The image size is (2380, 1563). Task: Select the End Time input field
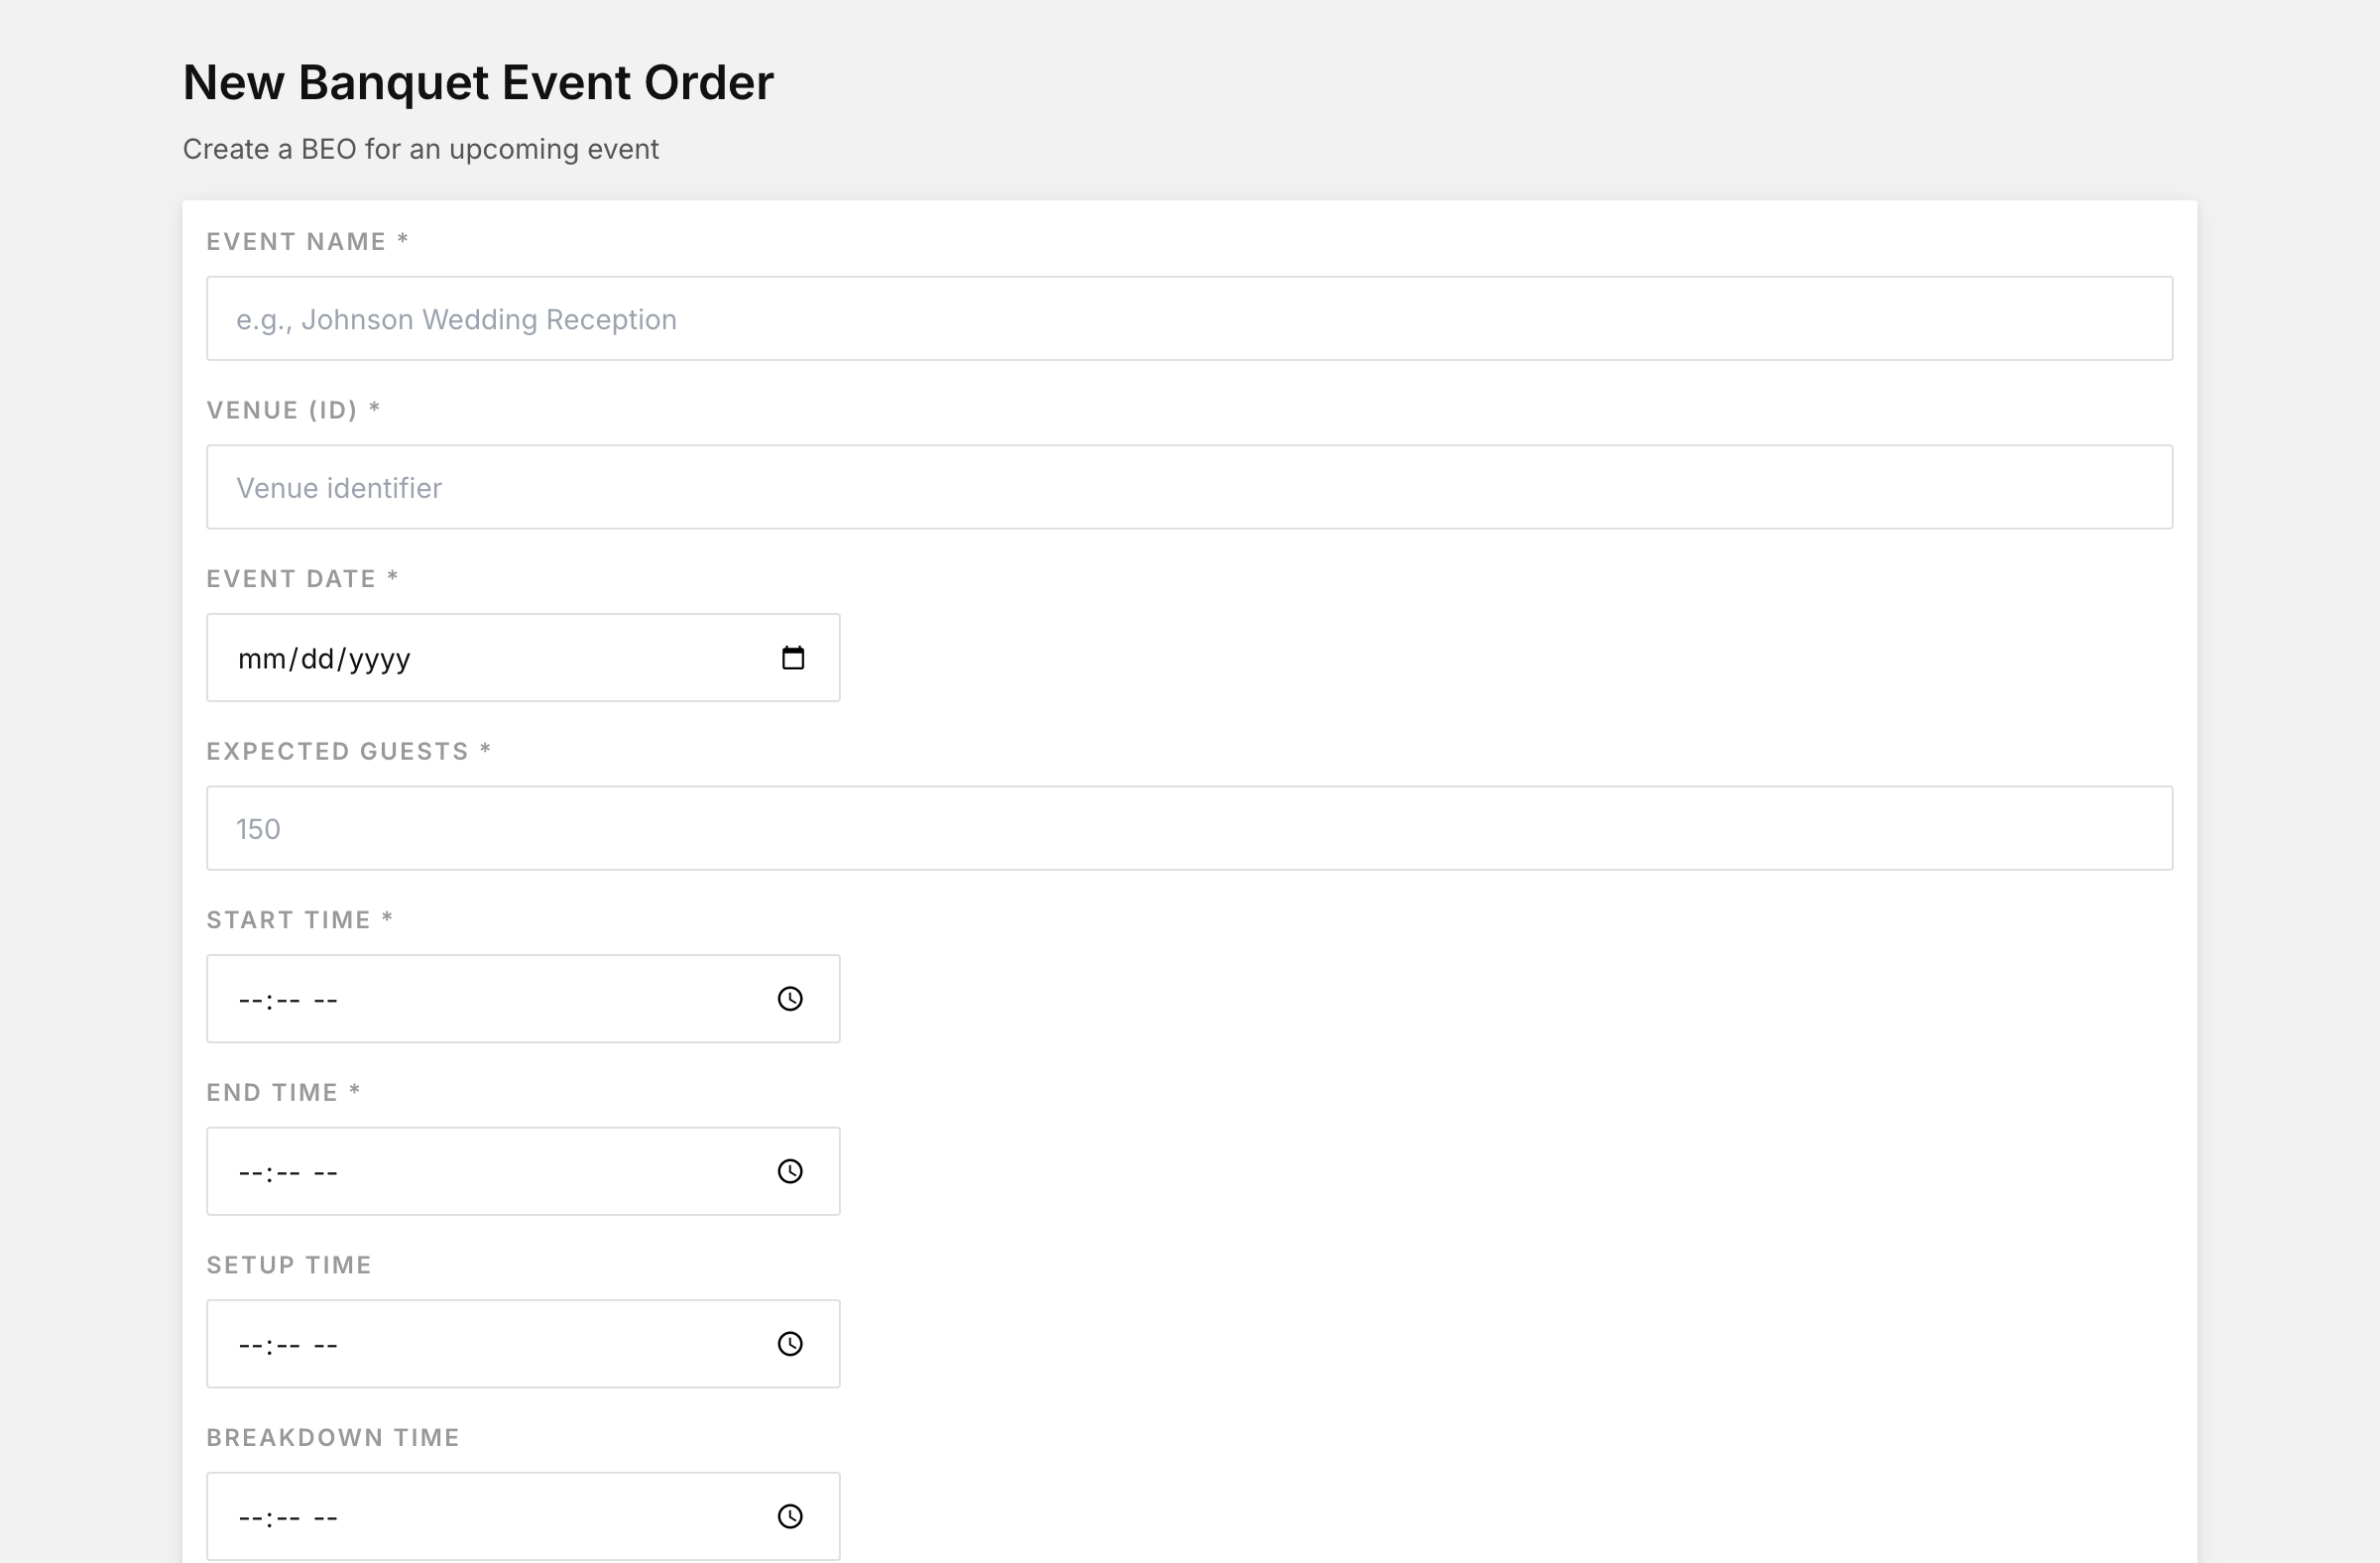point(523,1171)
